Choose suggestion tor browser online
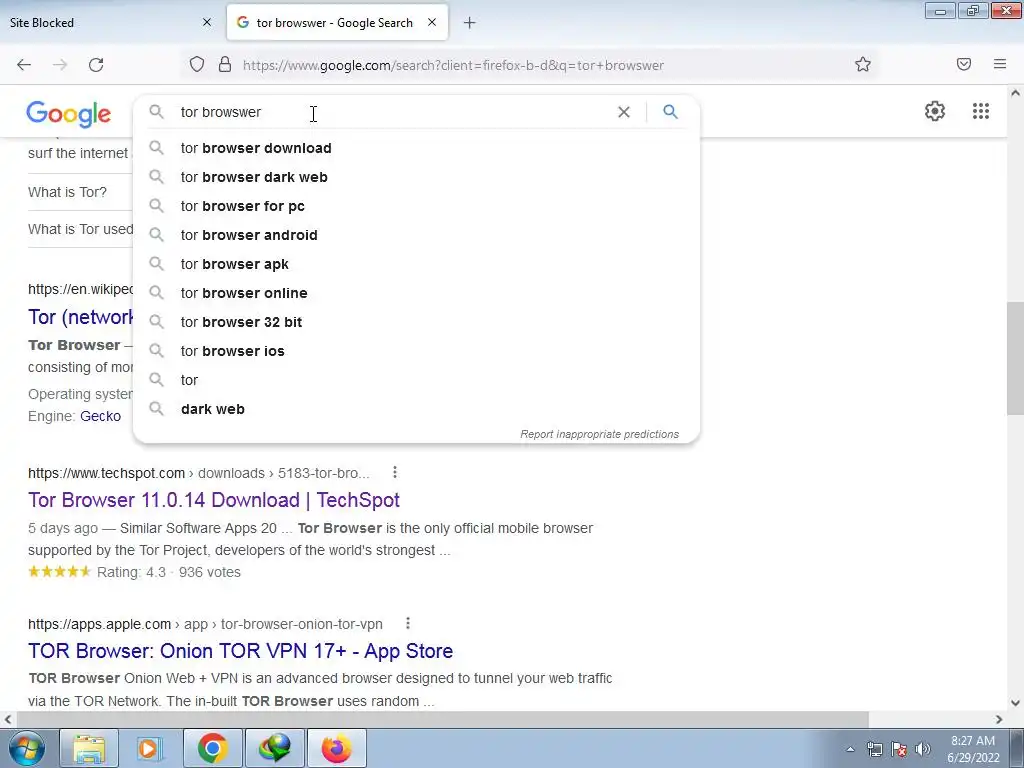The height and width of the screenshot is (768, 1024). click(416, 293)
